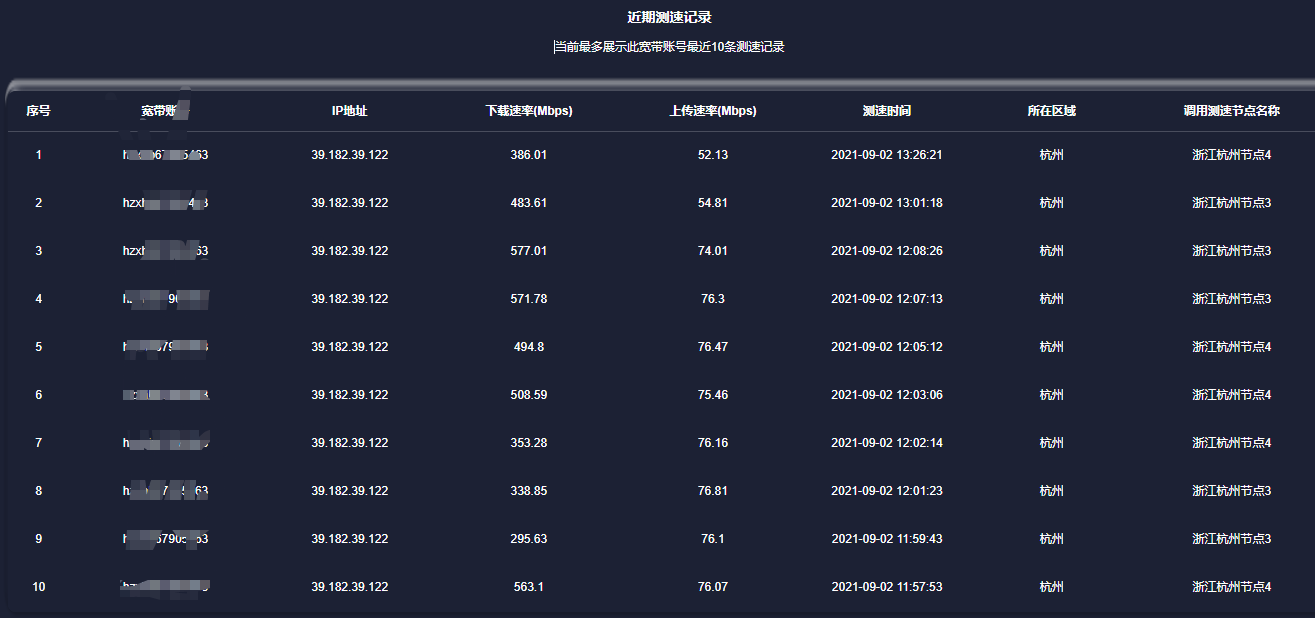
Task: Click sequence number 10
Action: (39, 587)
